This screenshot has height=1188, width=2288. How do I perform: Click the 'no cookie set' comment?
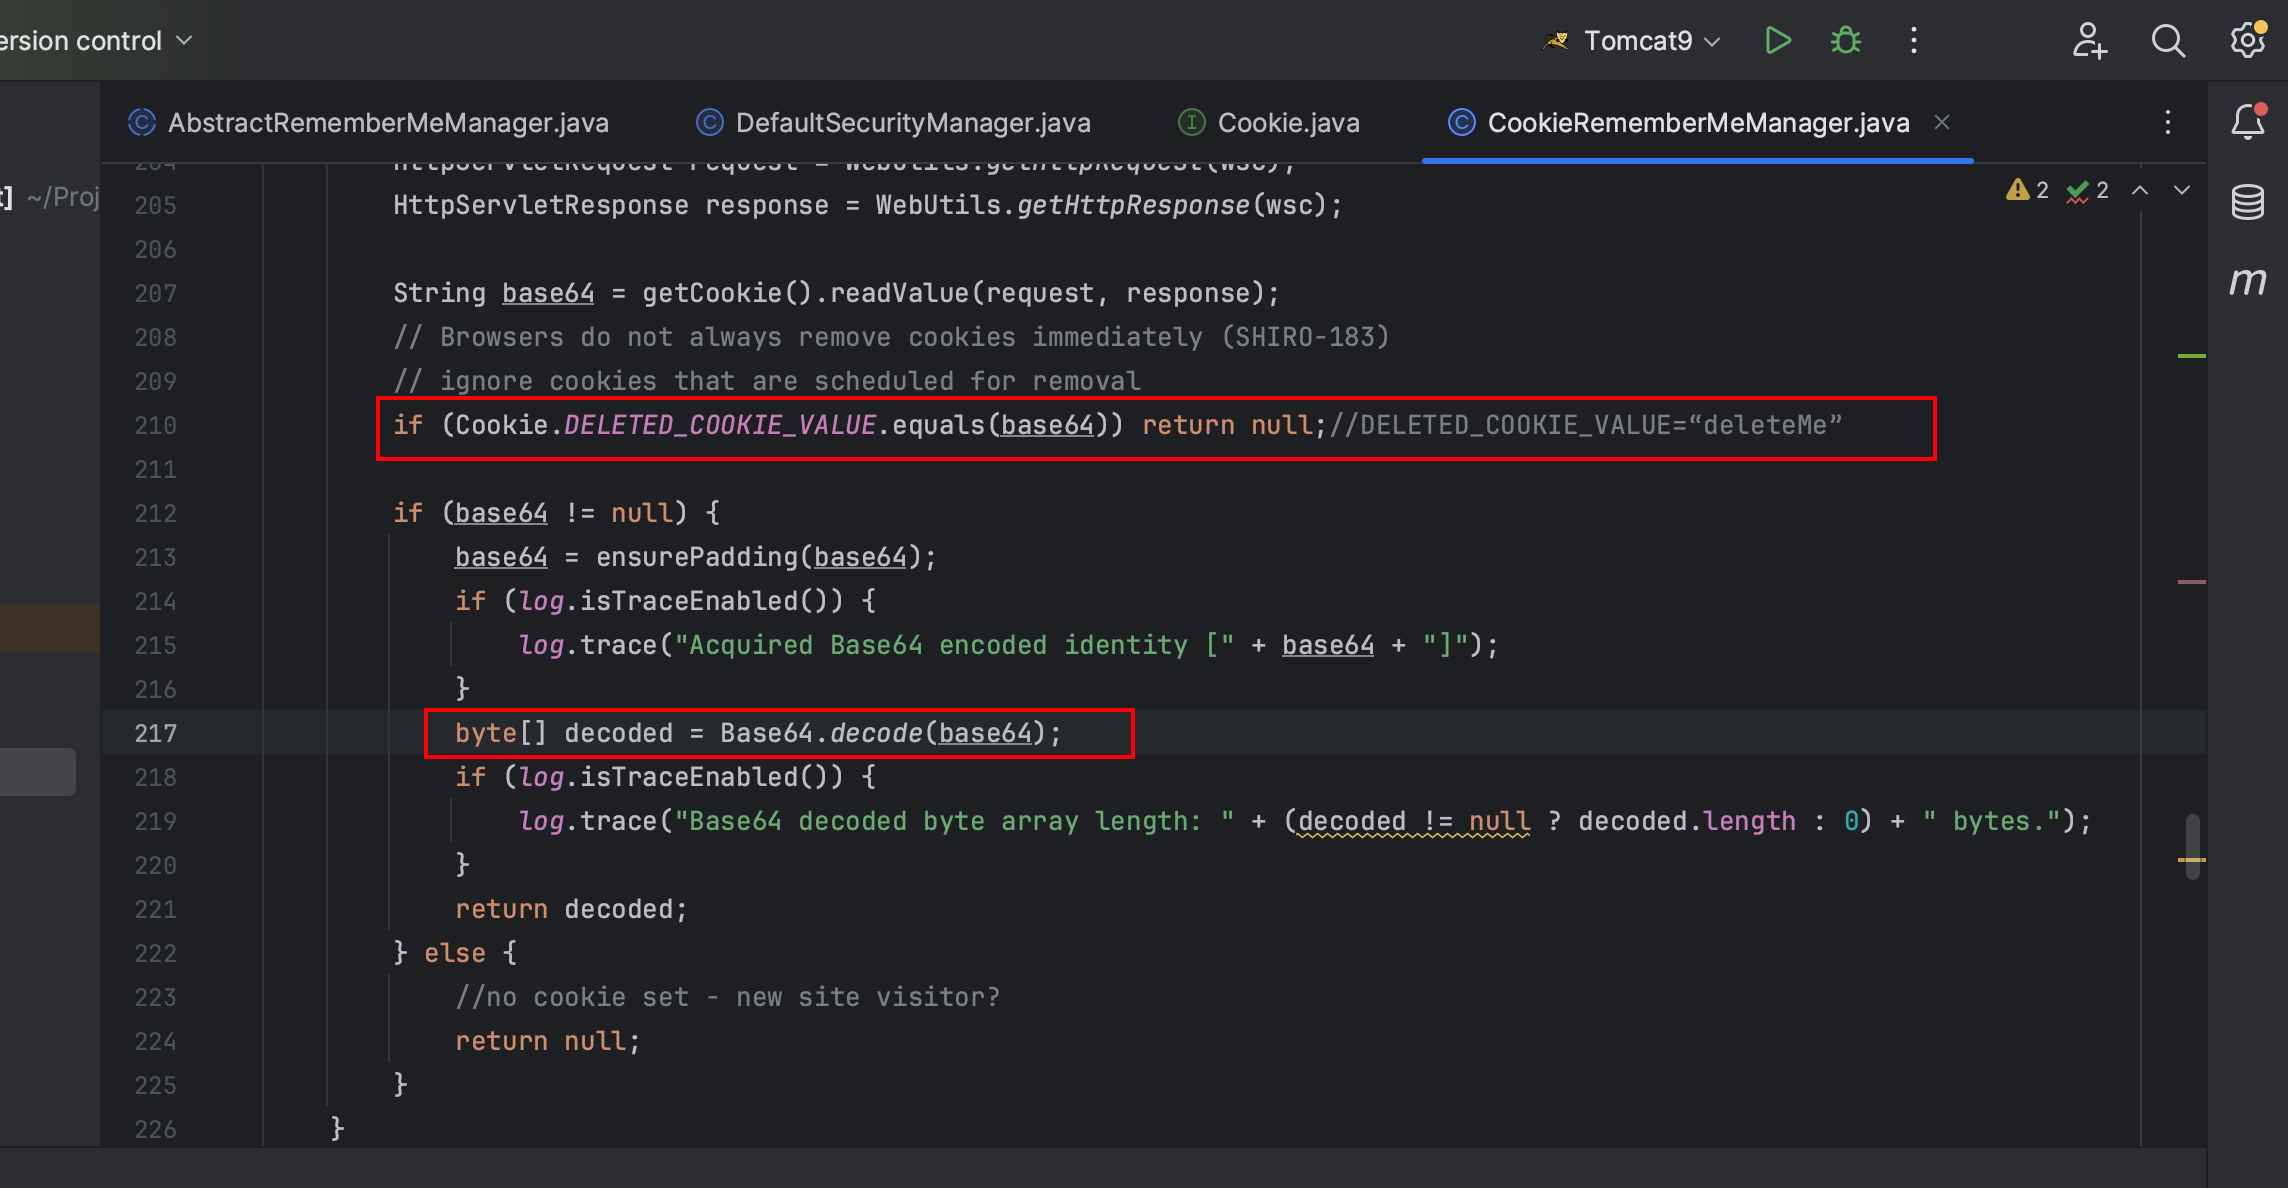[728, 997]
